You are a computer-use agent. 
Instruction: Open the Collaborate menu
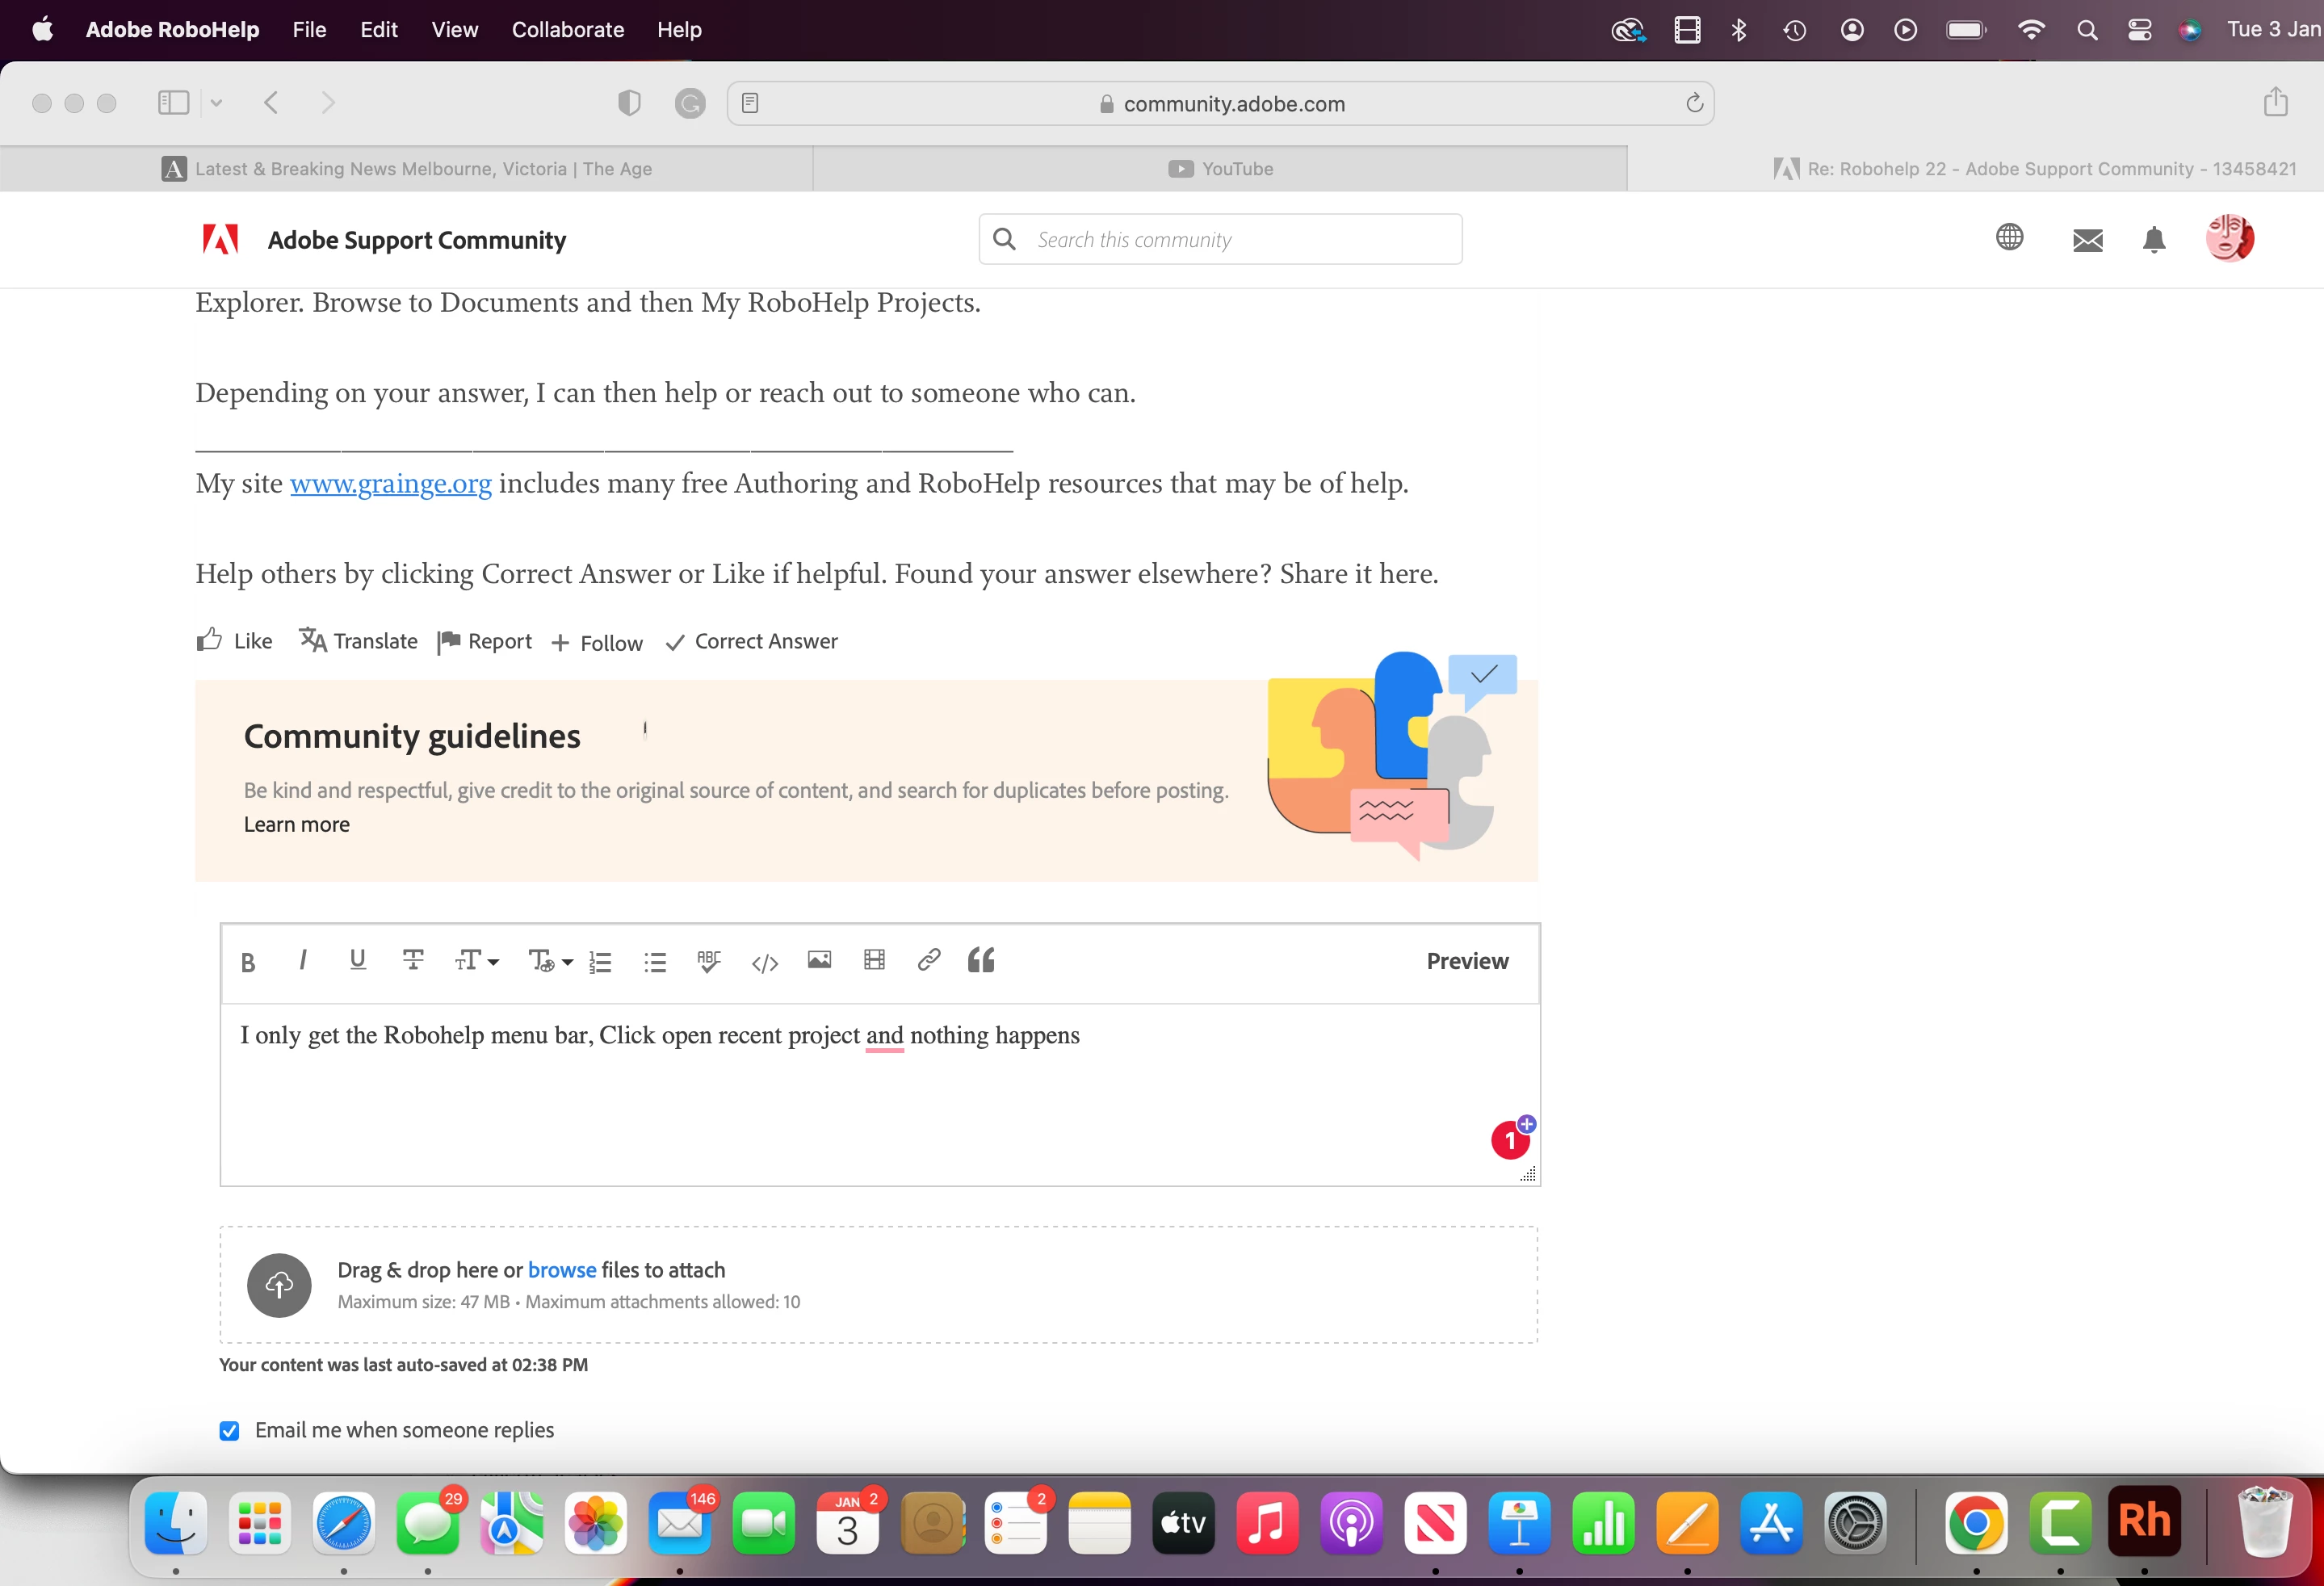[x=567, y=30]
